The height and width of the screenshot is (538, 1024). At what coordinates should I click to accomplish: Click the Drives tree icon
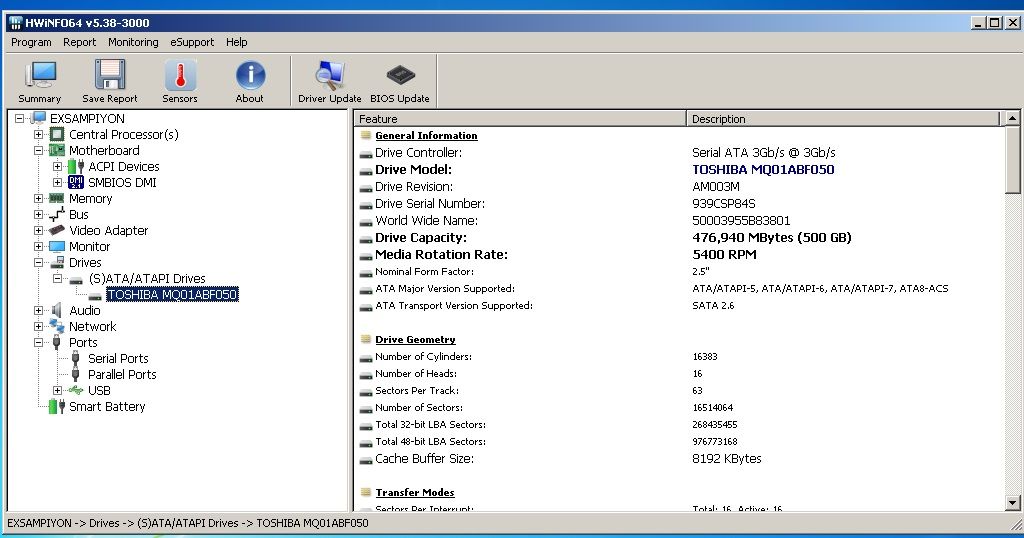pos(57,262)
